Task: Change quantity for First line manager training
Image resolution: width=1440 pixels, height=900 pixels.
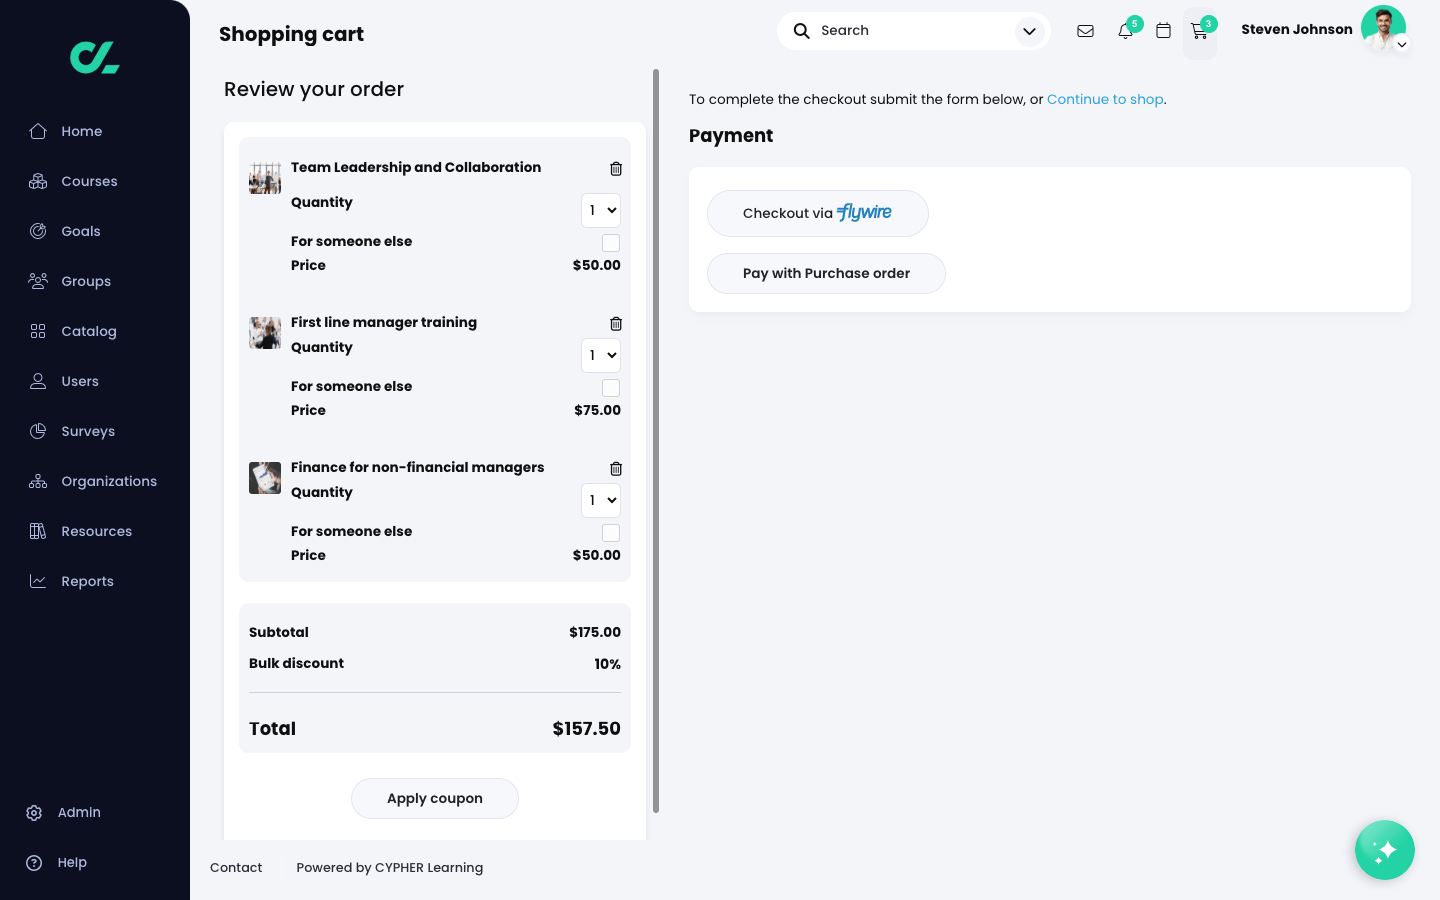Action: 601,356
